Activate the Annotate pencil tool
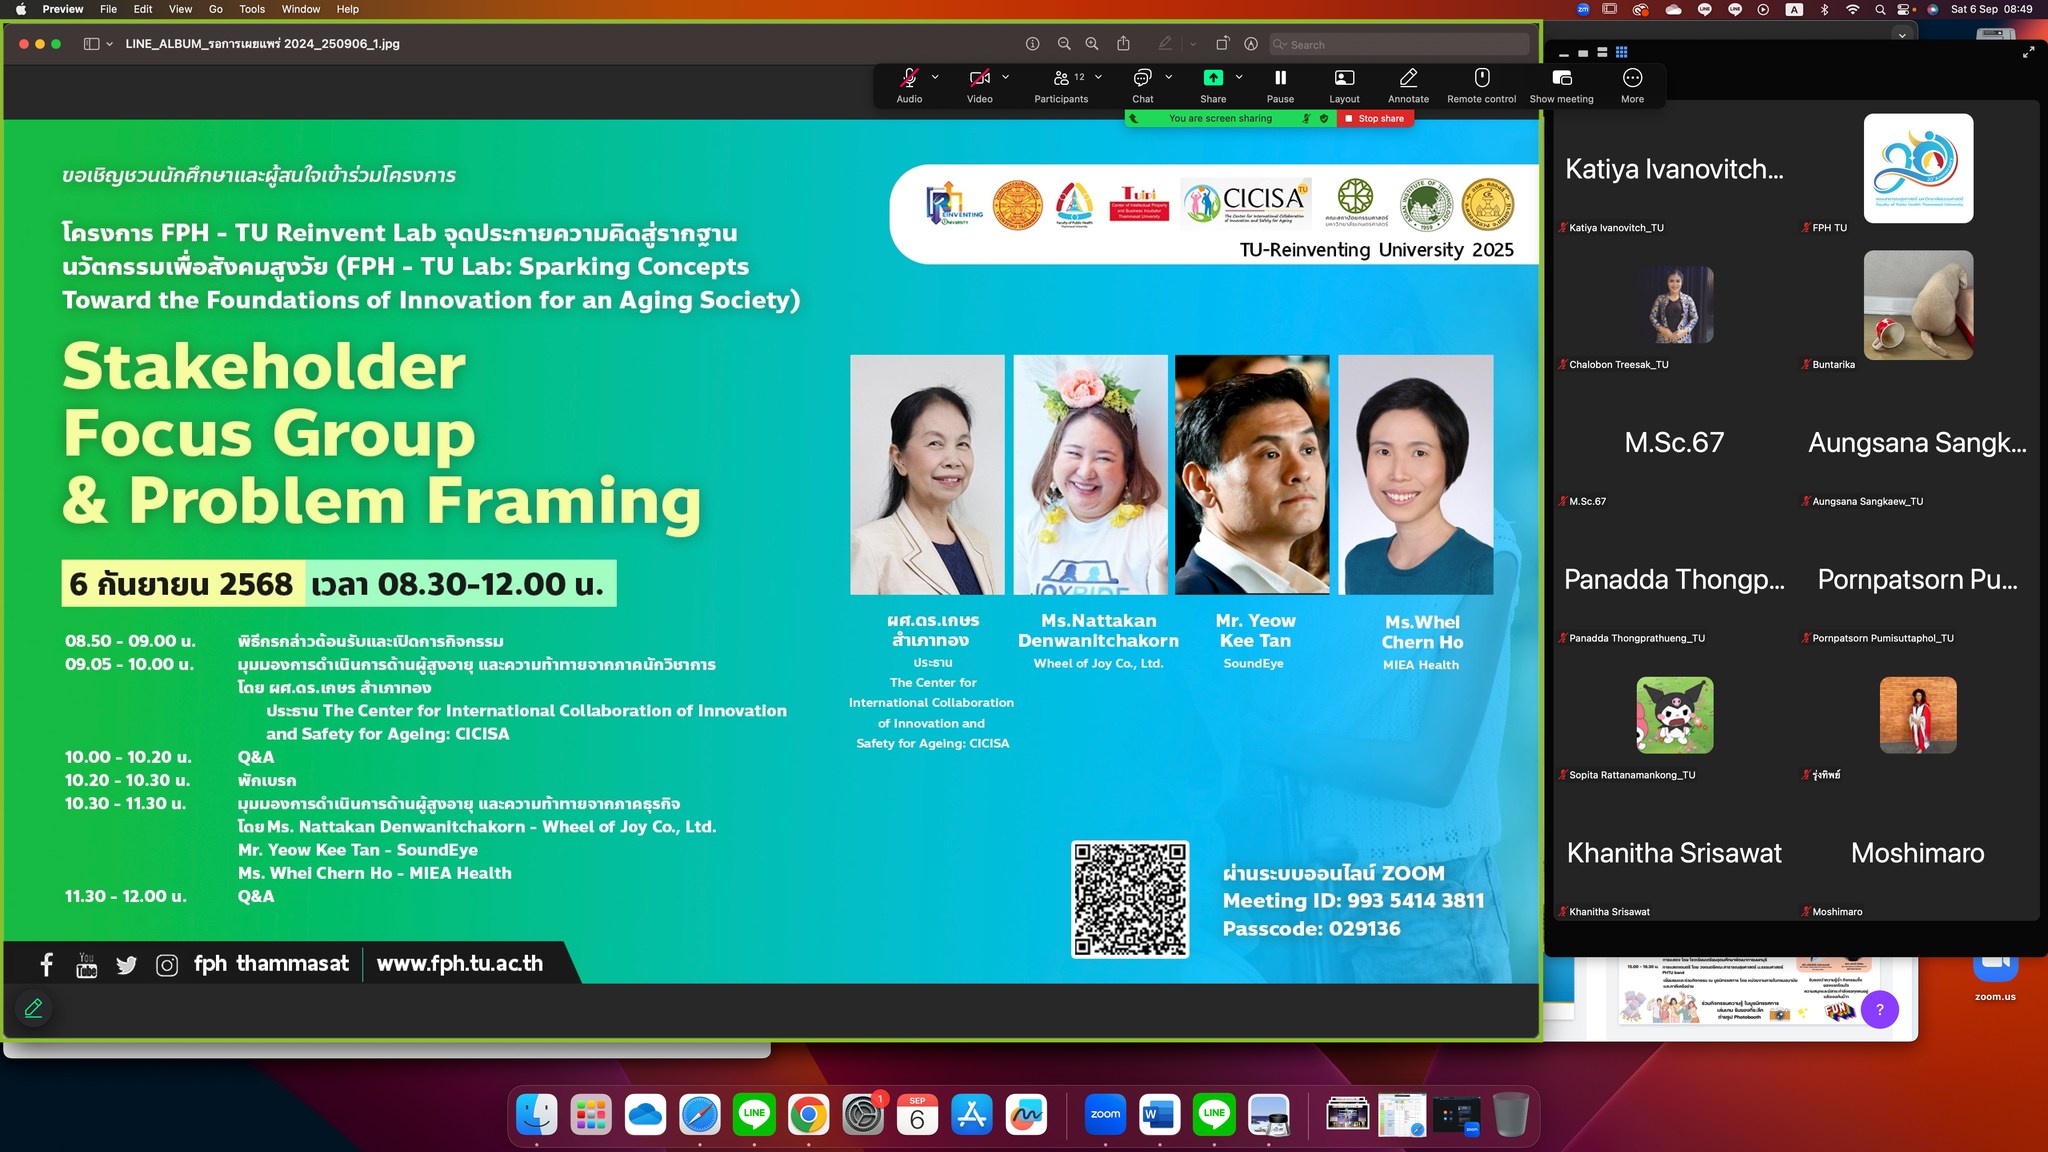 click(x=1408, y=85)
